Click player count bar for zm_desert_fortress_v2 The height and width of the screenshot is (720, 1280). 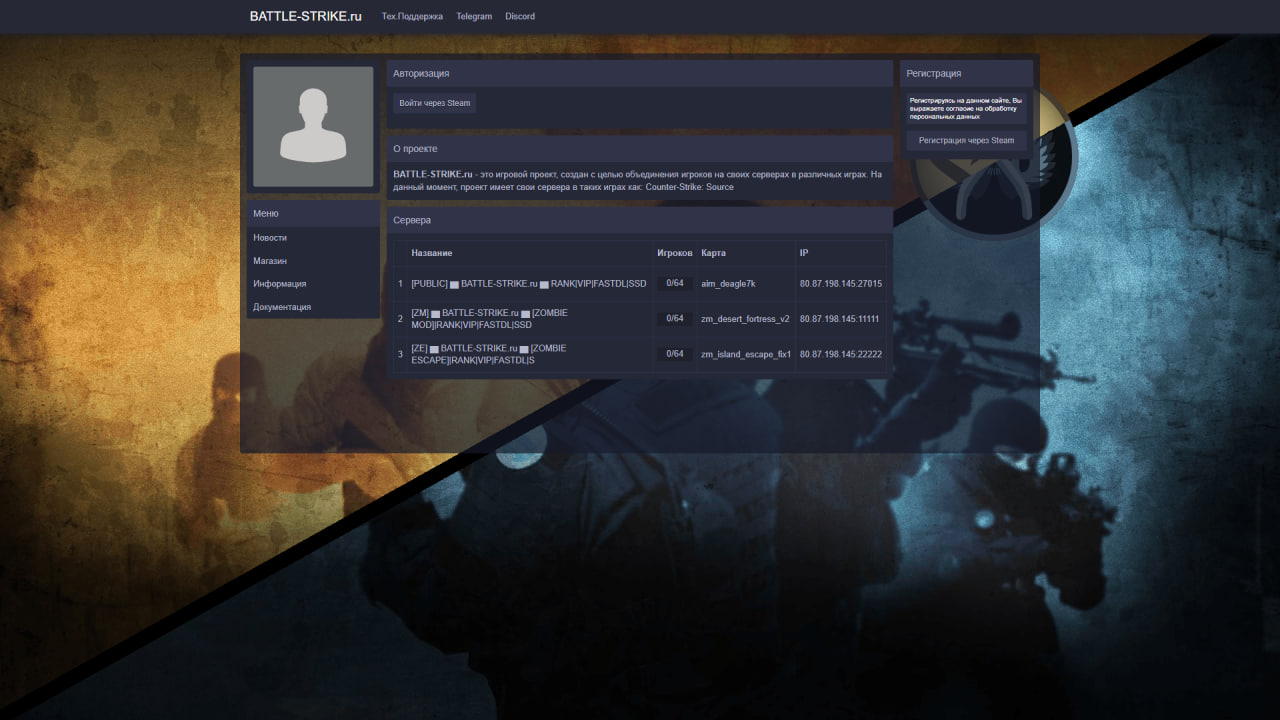[675, 319]
